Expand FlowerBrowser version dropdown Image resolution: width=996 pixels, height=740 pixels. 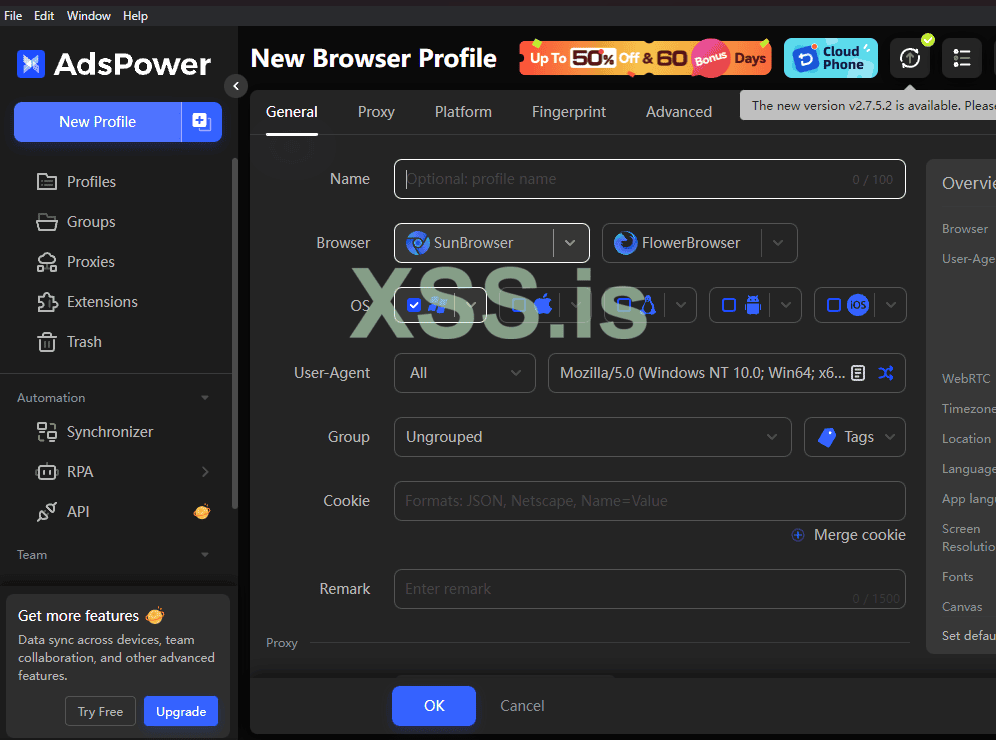pyautogui.click(x=778, y=243)
